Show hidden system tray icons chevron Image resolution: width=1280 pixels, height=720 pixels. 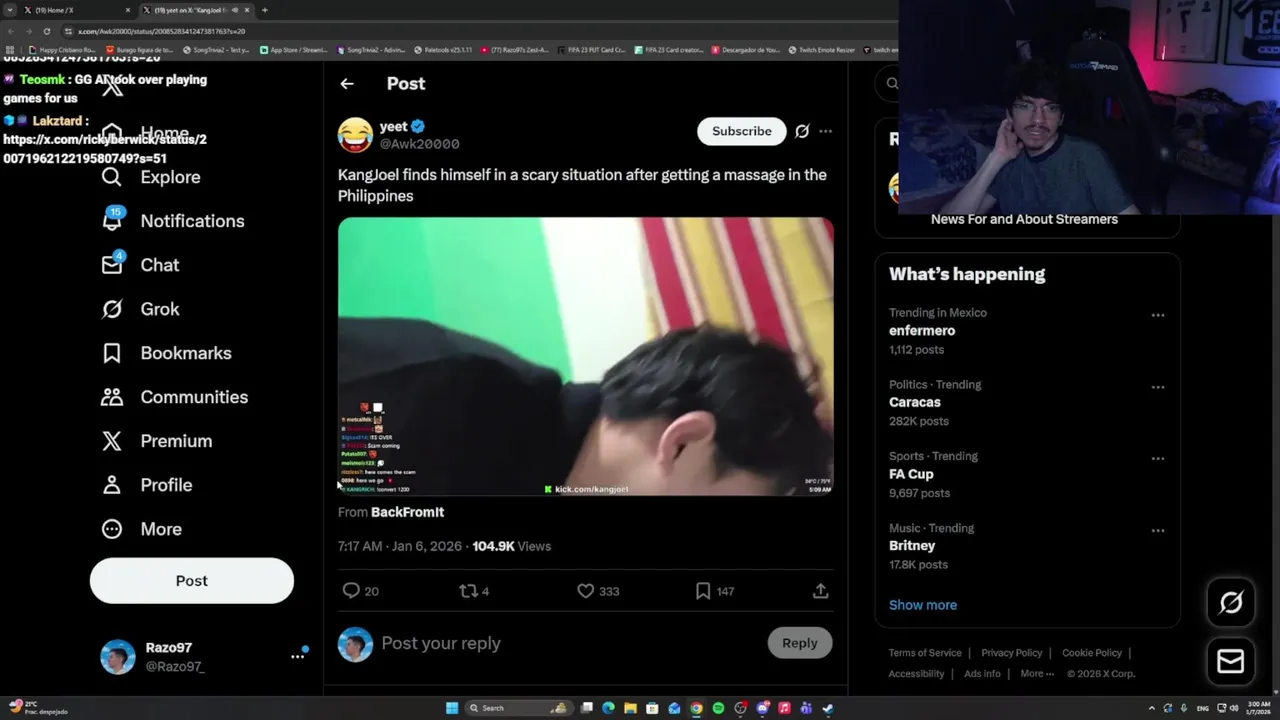pyautogui.click(x=1151, y=708)
